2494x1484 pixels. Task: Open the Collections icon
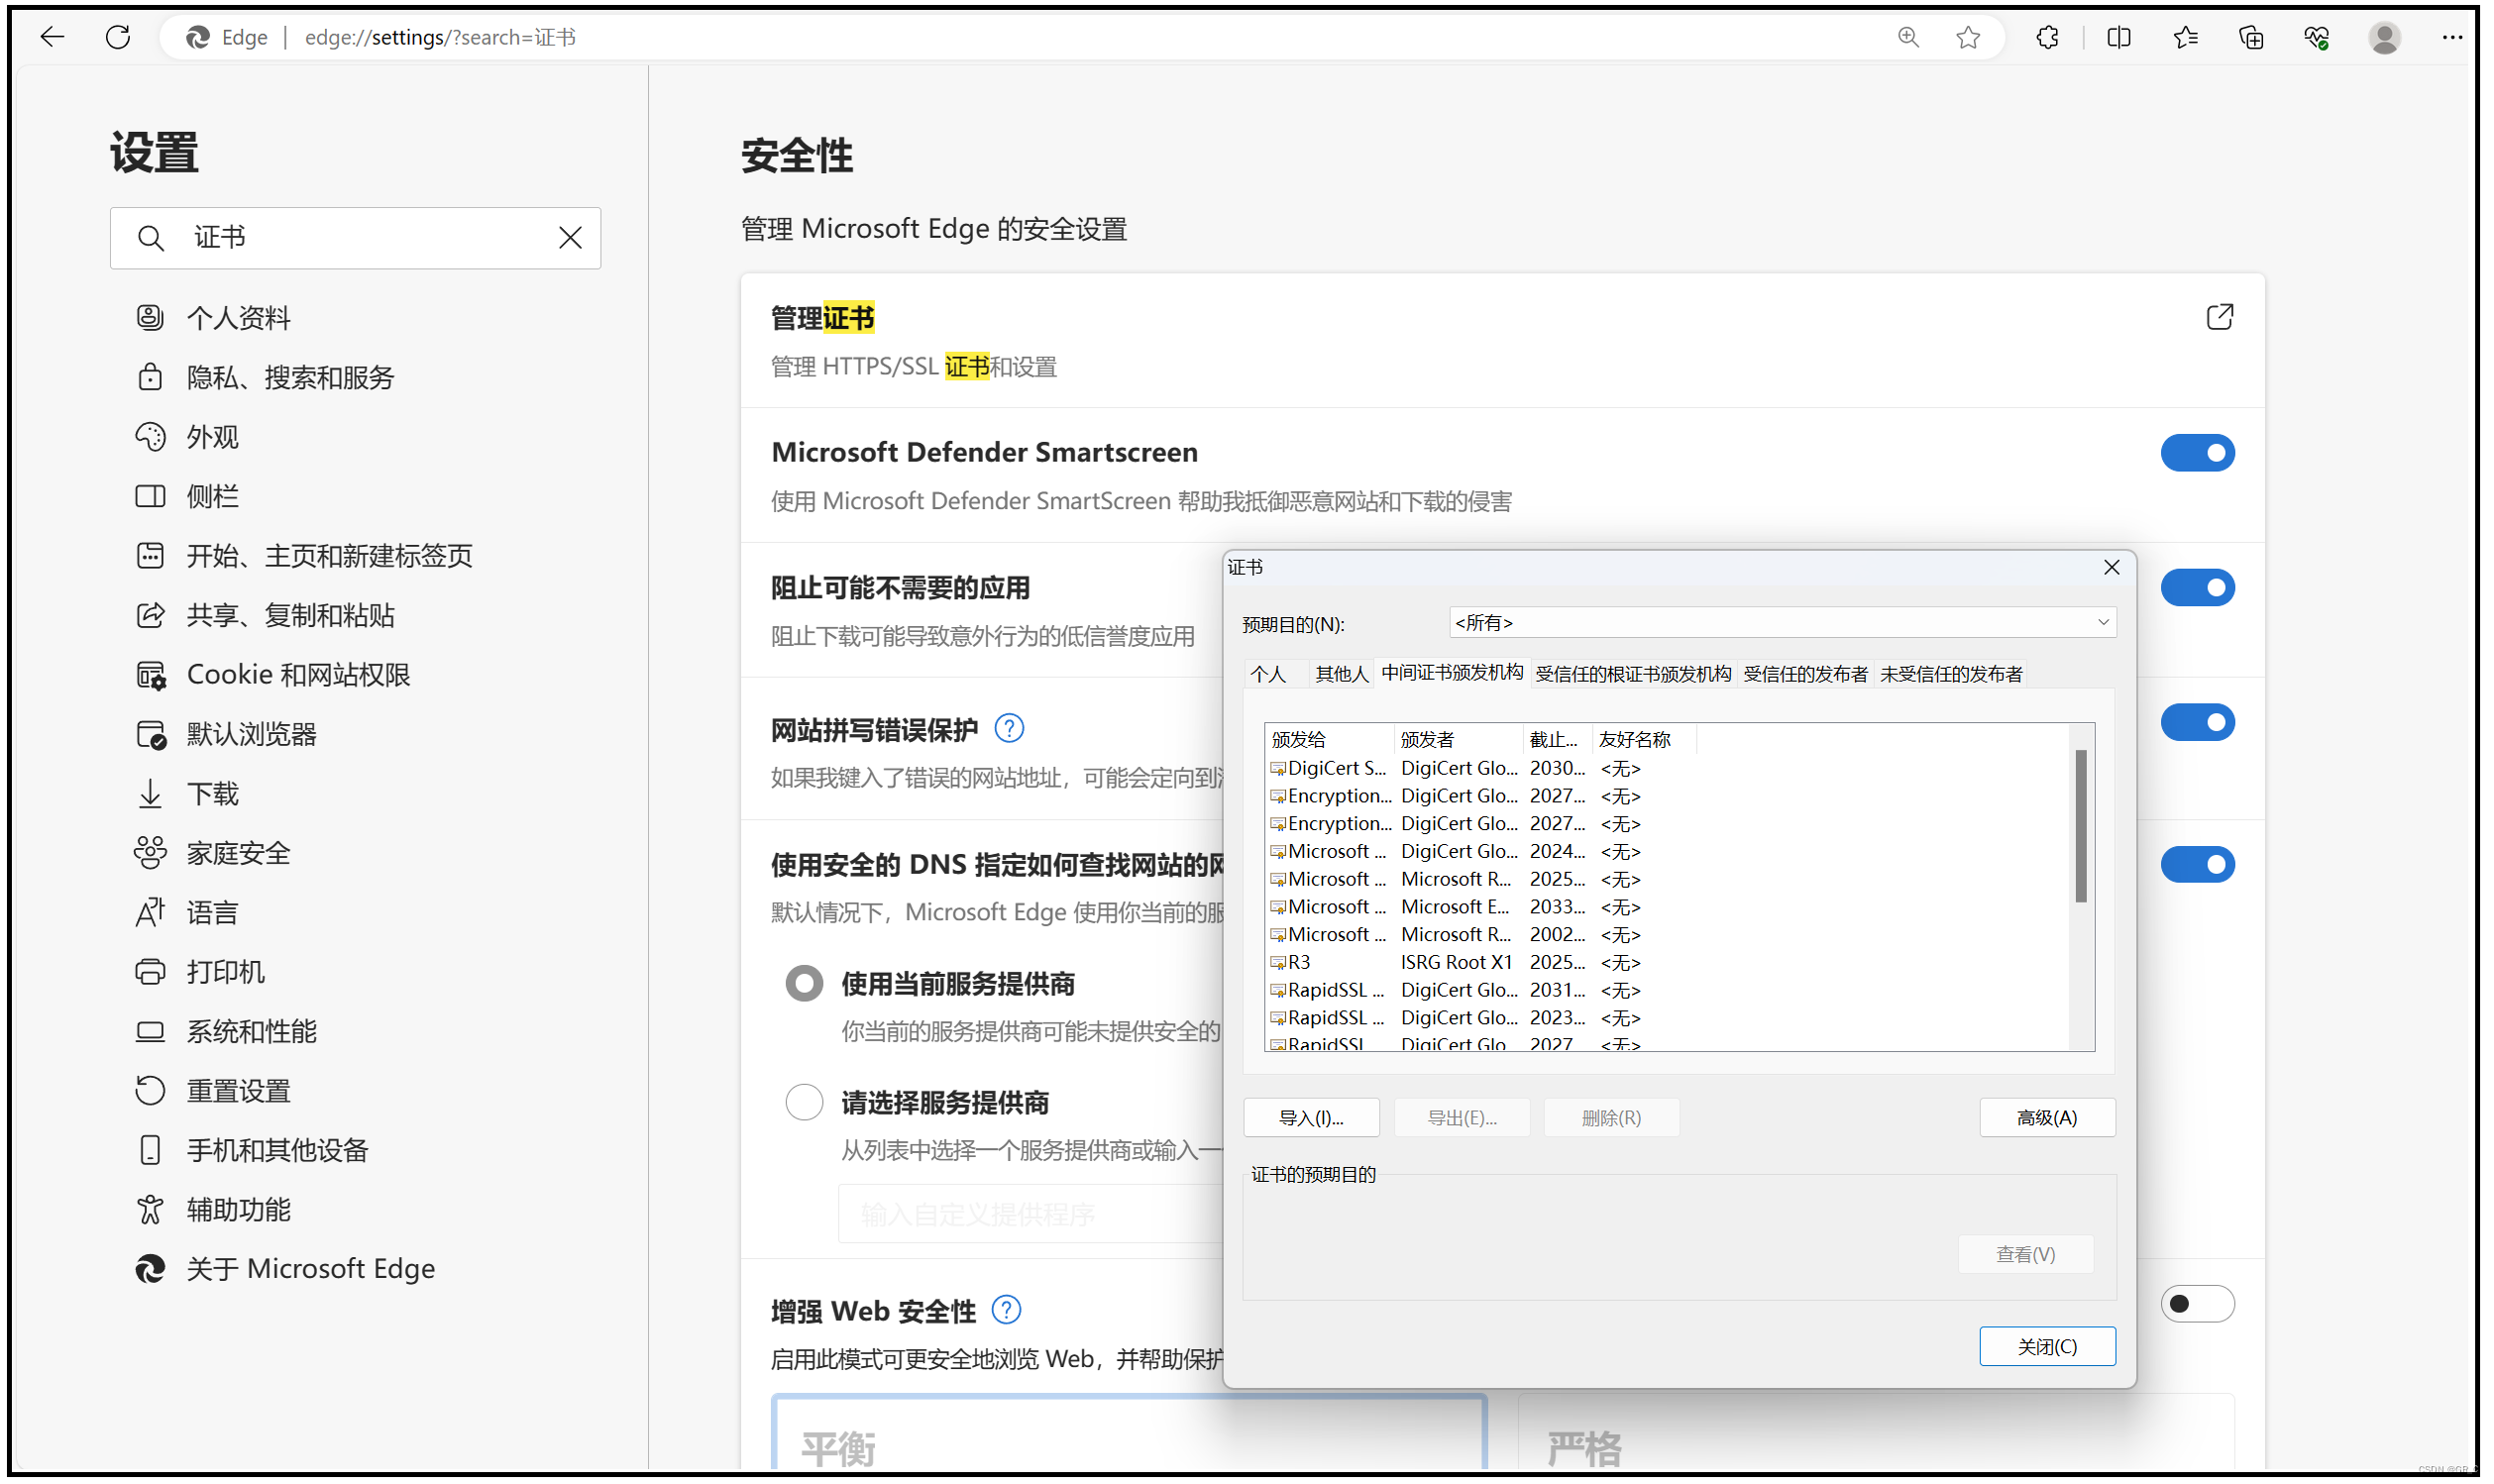tap(2251, 37)
